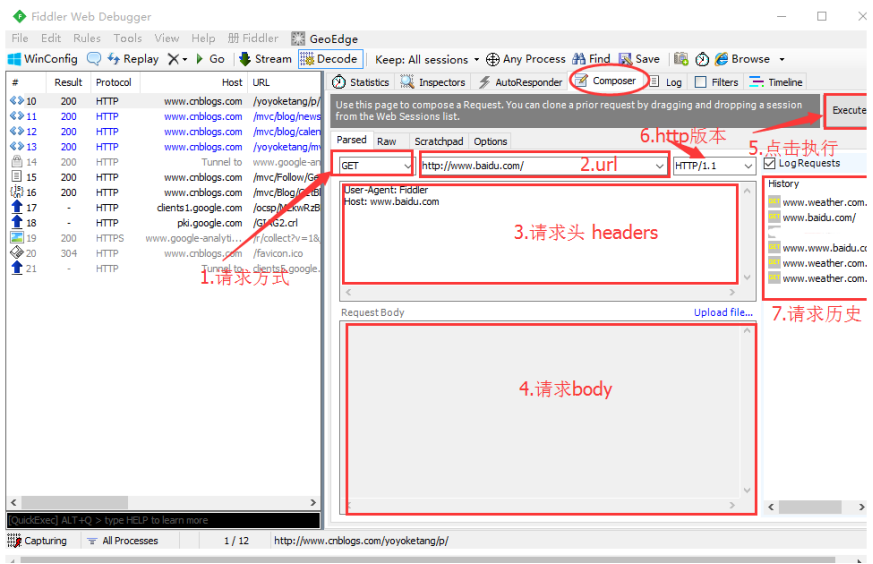Viewport: 873px width, 564px height.
Task: Open the Remove sessions X menu
Action: pyautogui.click(x=178, y=59)
